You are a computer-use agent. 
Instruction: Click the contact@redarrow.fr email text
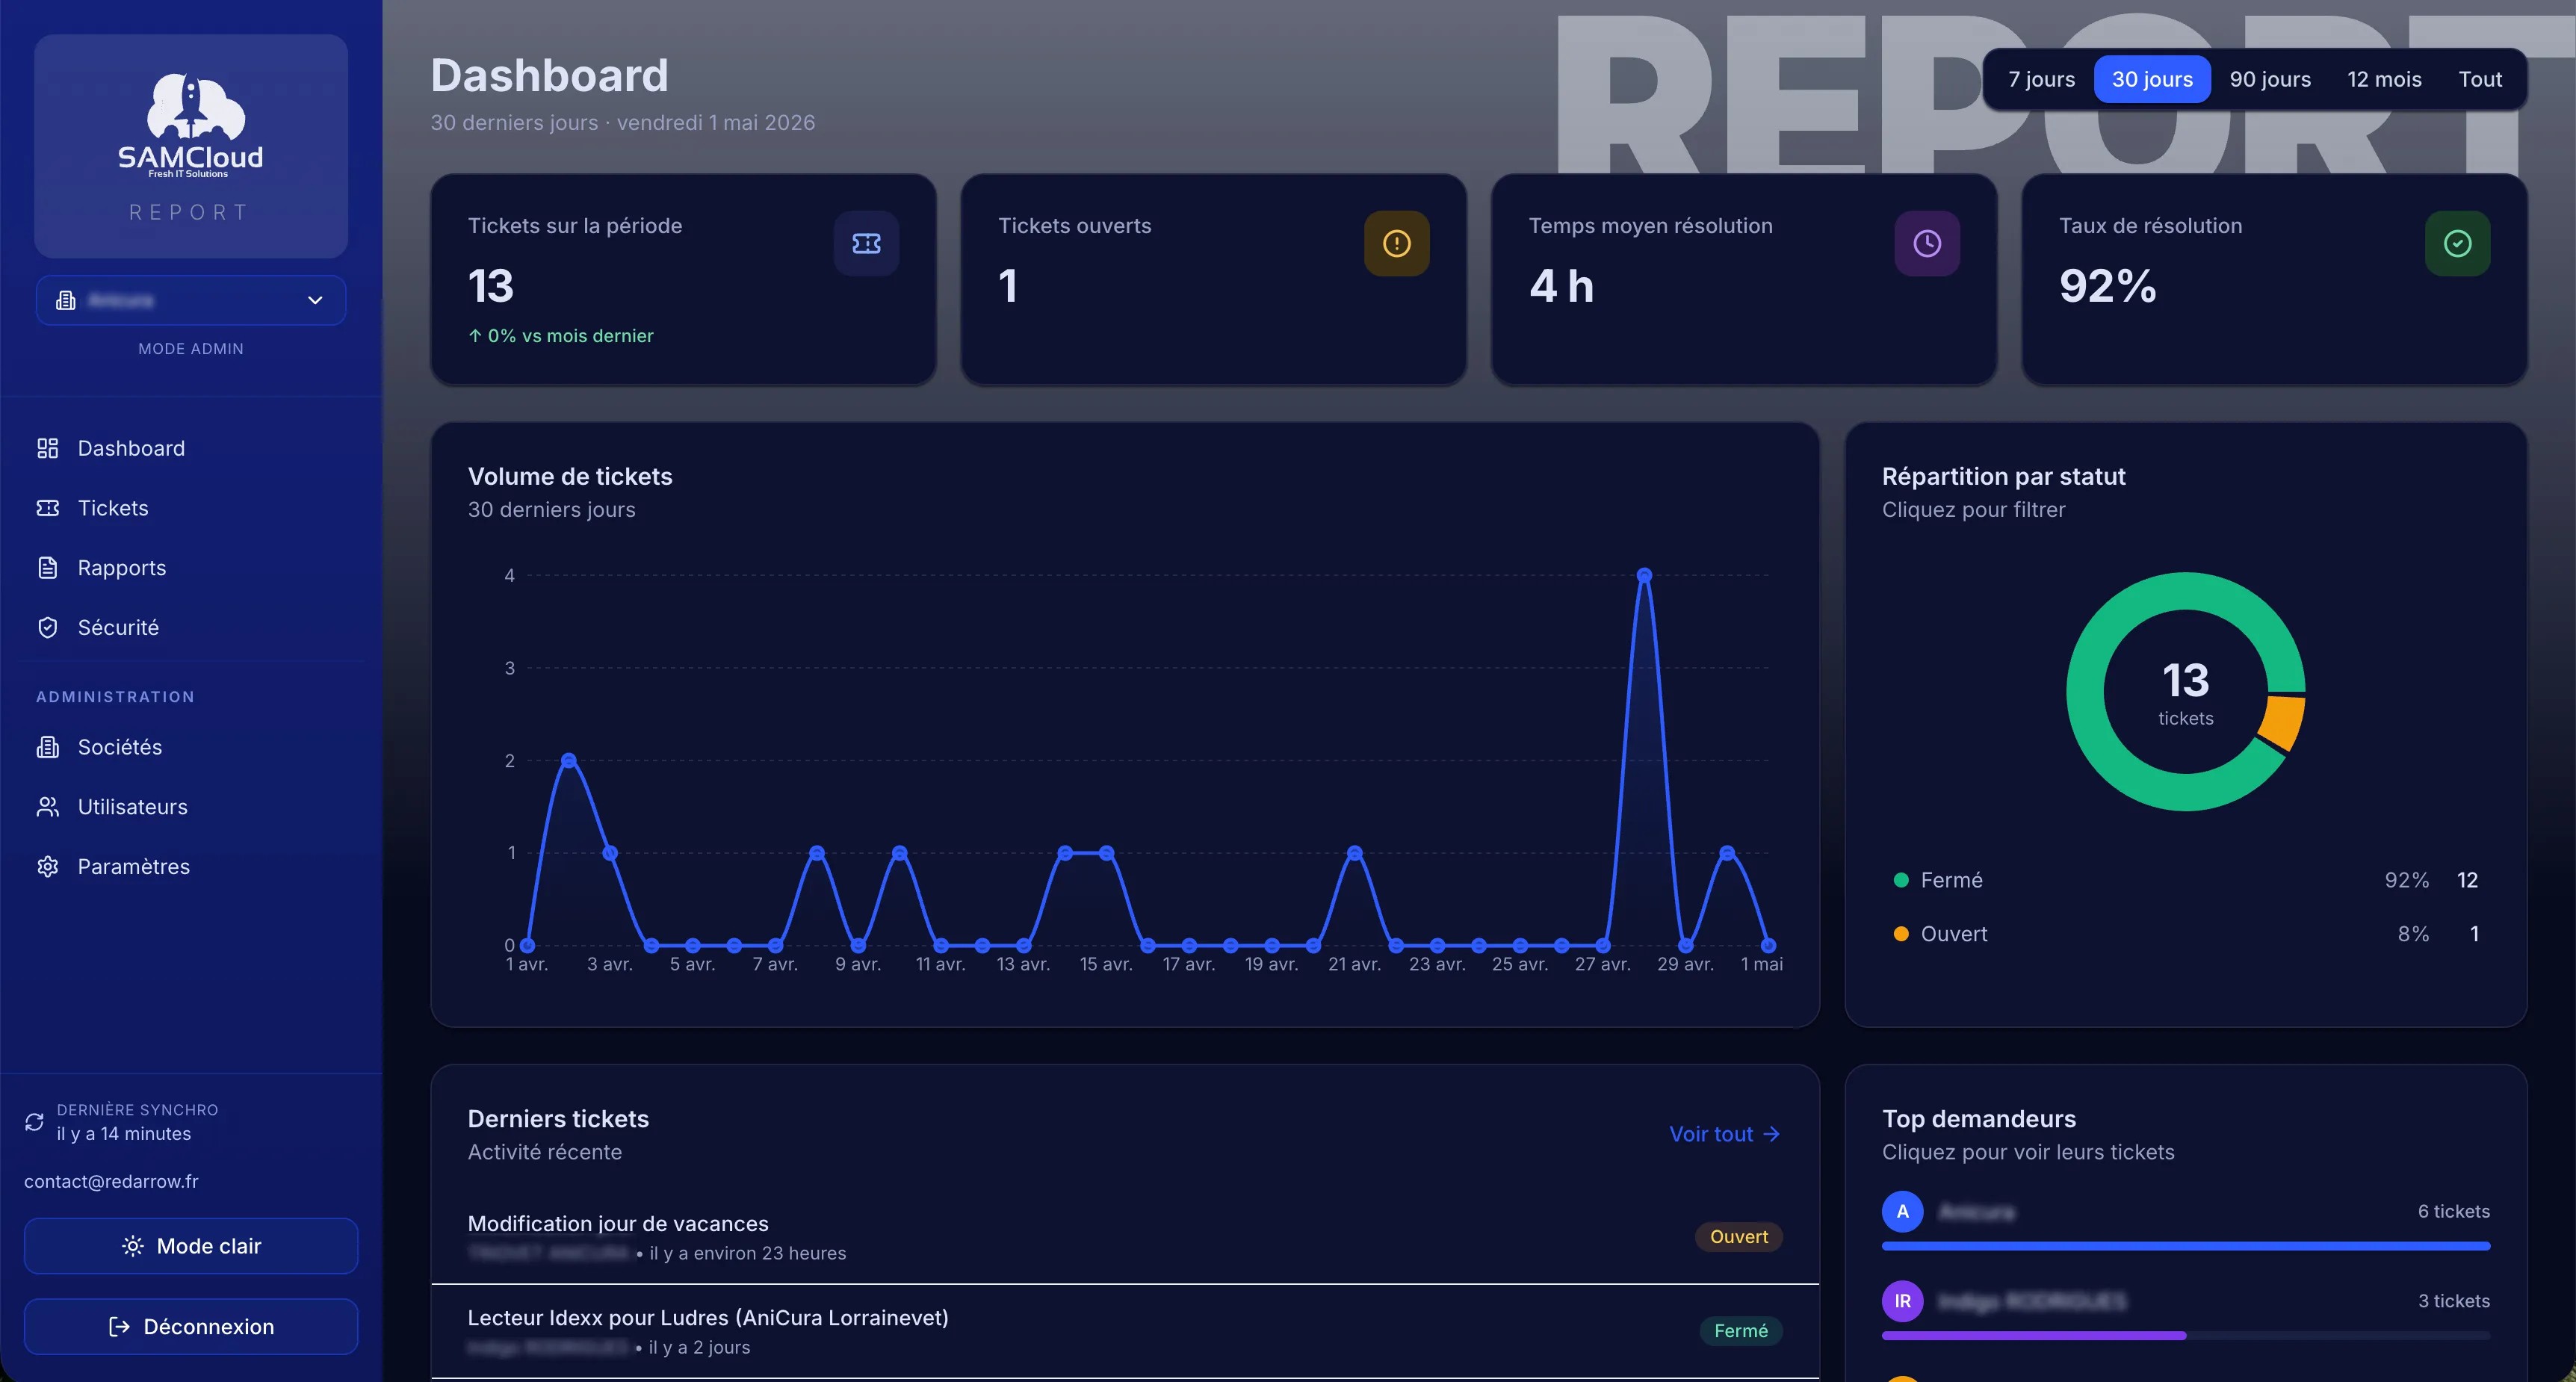coord(111,1181)
